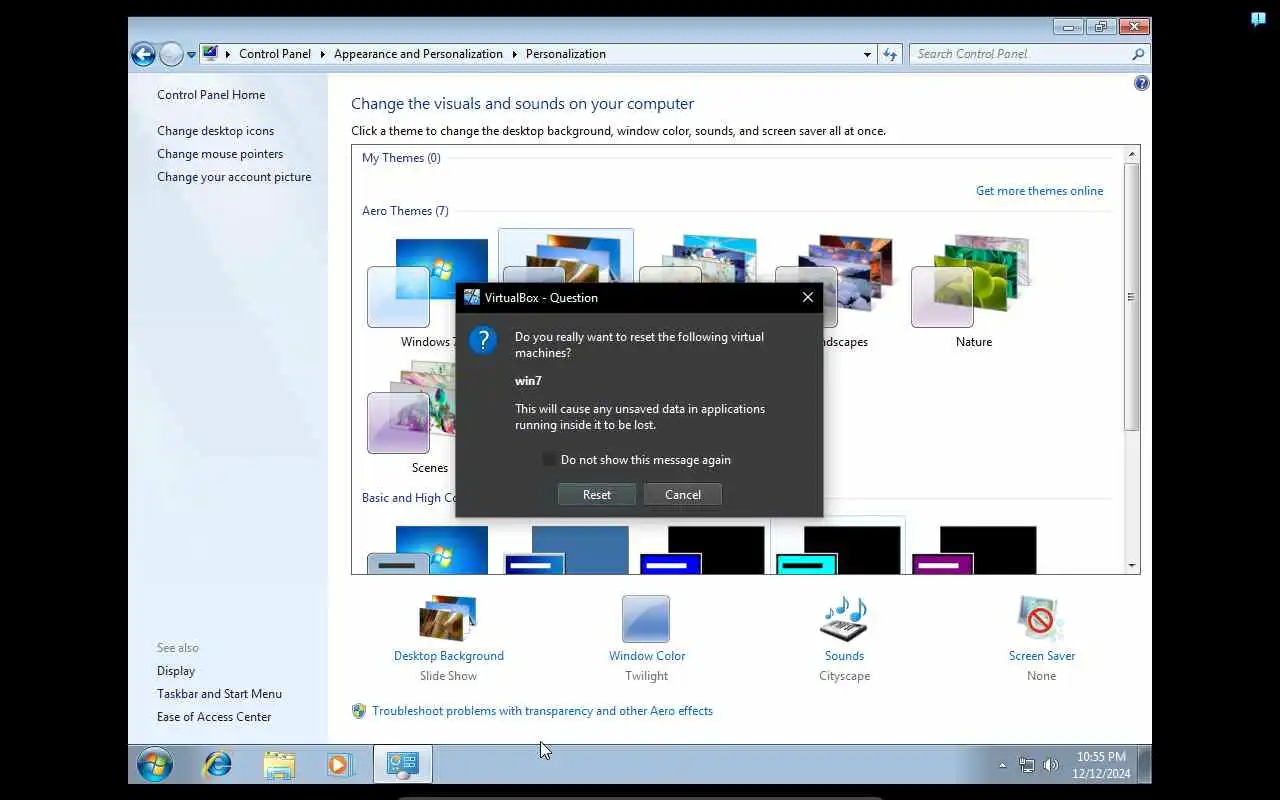Image resolution: width=1280 pixels, height=800 pixels.
Task: Click the themes list scroll down arrow
Action: 1132,566
